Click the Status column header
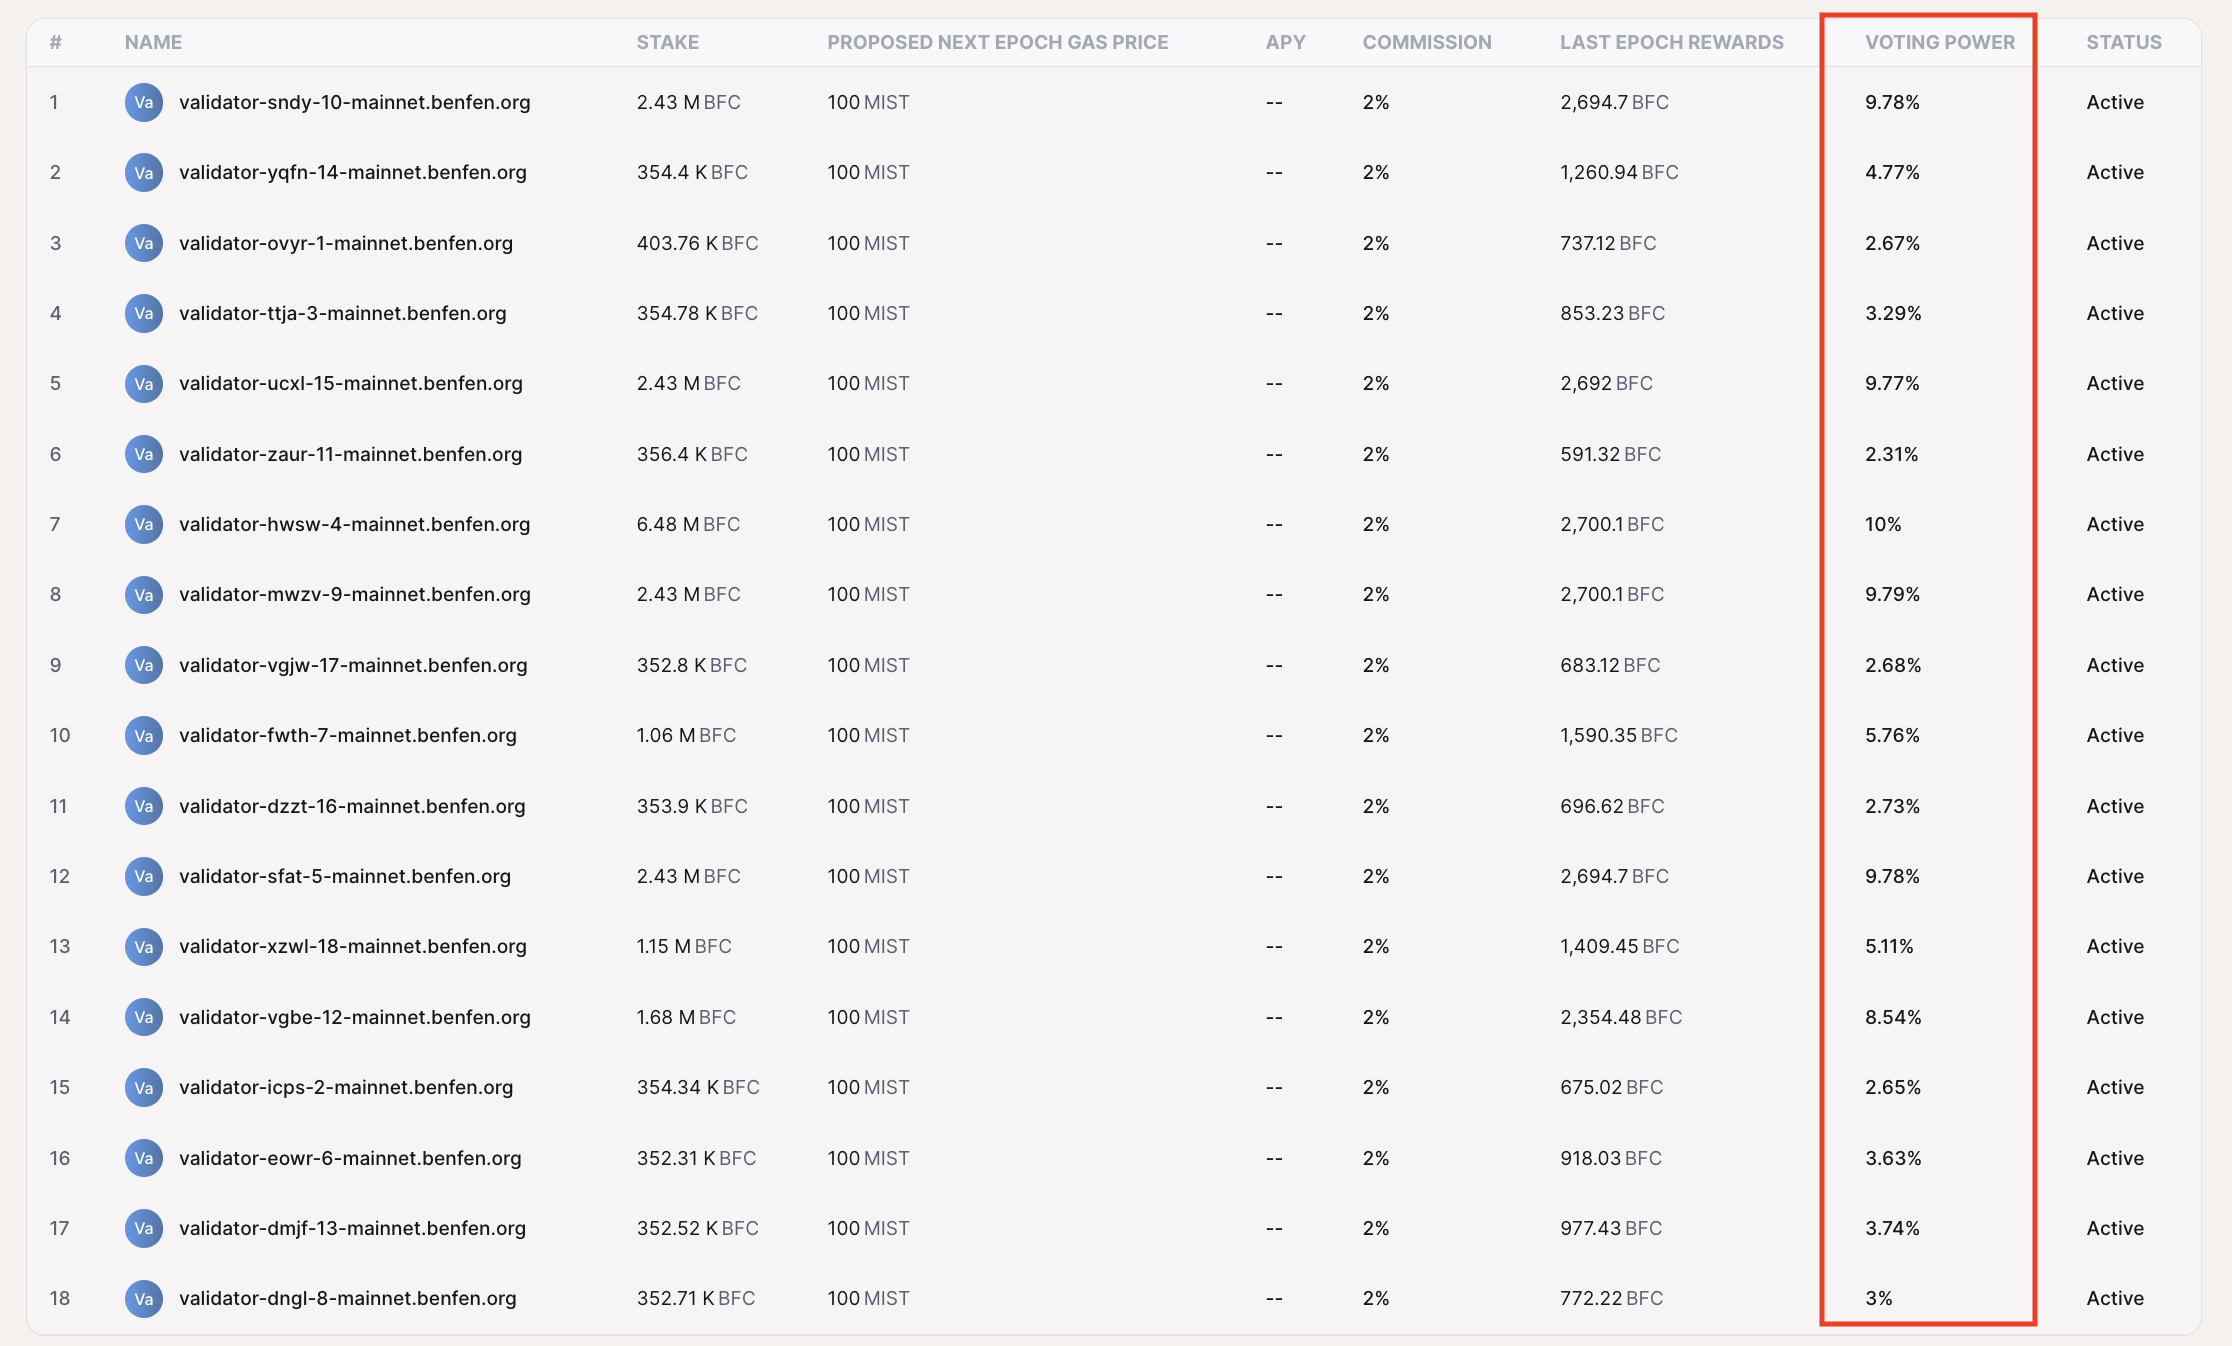The width and height of the screenshot is (2232, 1346). pyautogui.click(x=2123, y=42)
